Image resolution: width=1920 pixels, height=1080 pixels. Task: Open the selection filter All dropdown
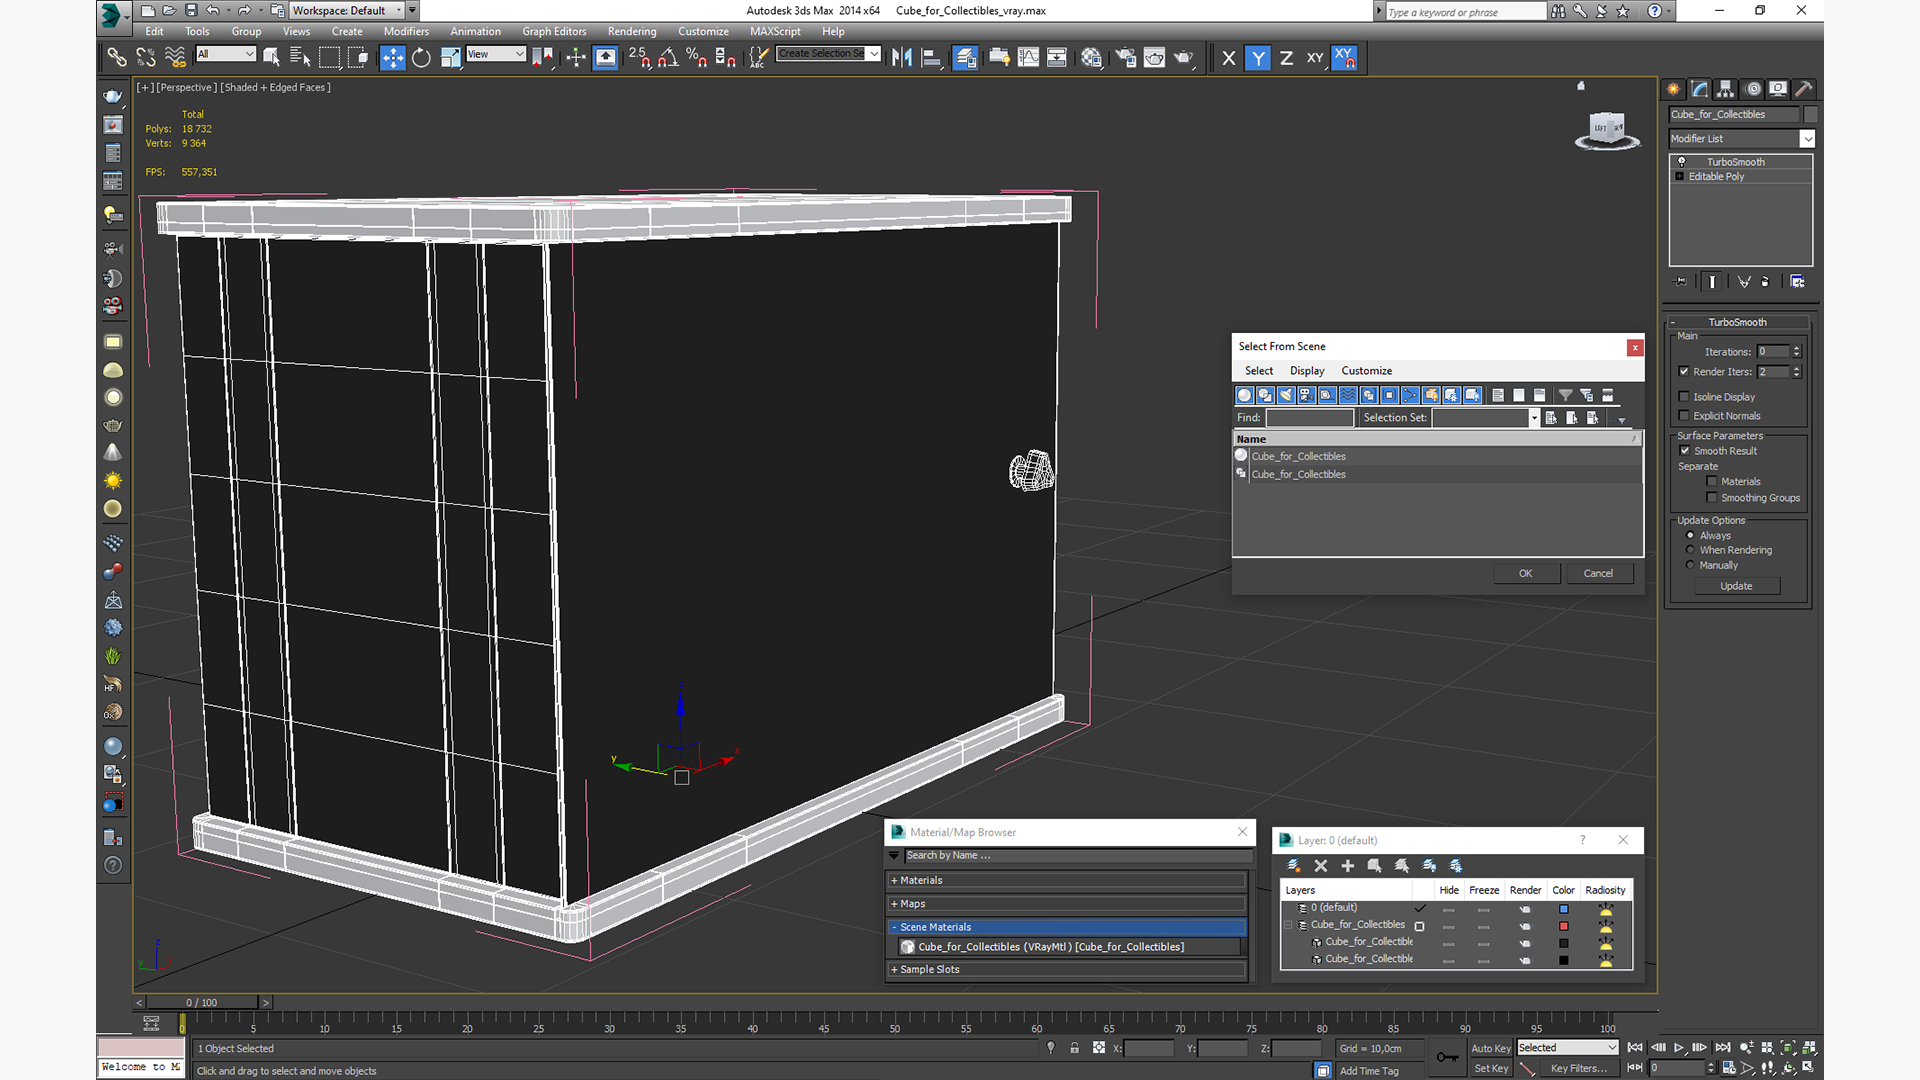click(226, 54)
